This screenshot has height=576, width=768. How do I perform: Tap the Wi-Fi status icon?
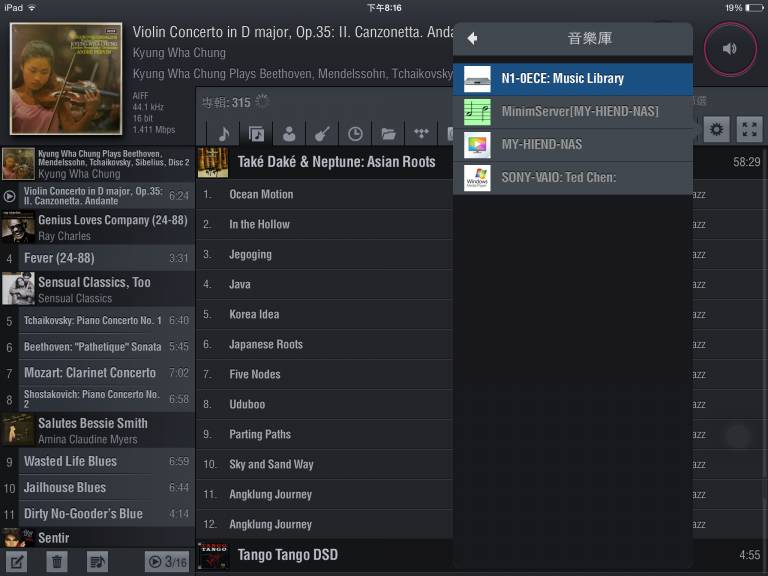click(x=32, y=8)
